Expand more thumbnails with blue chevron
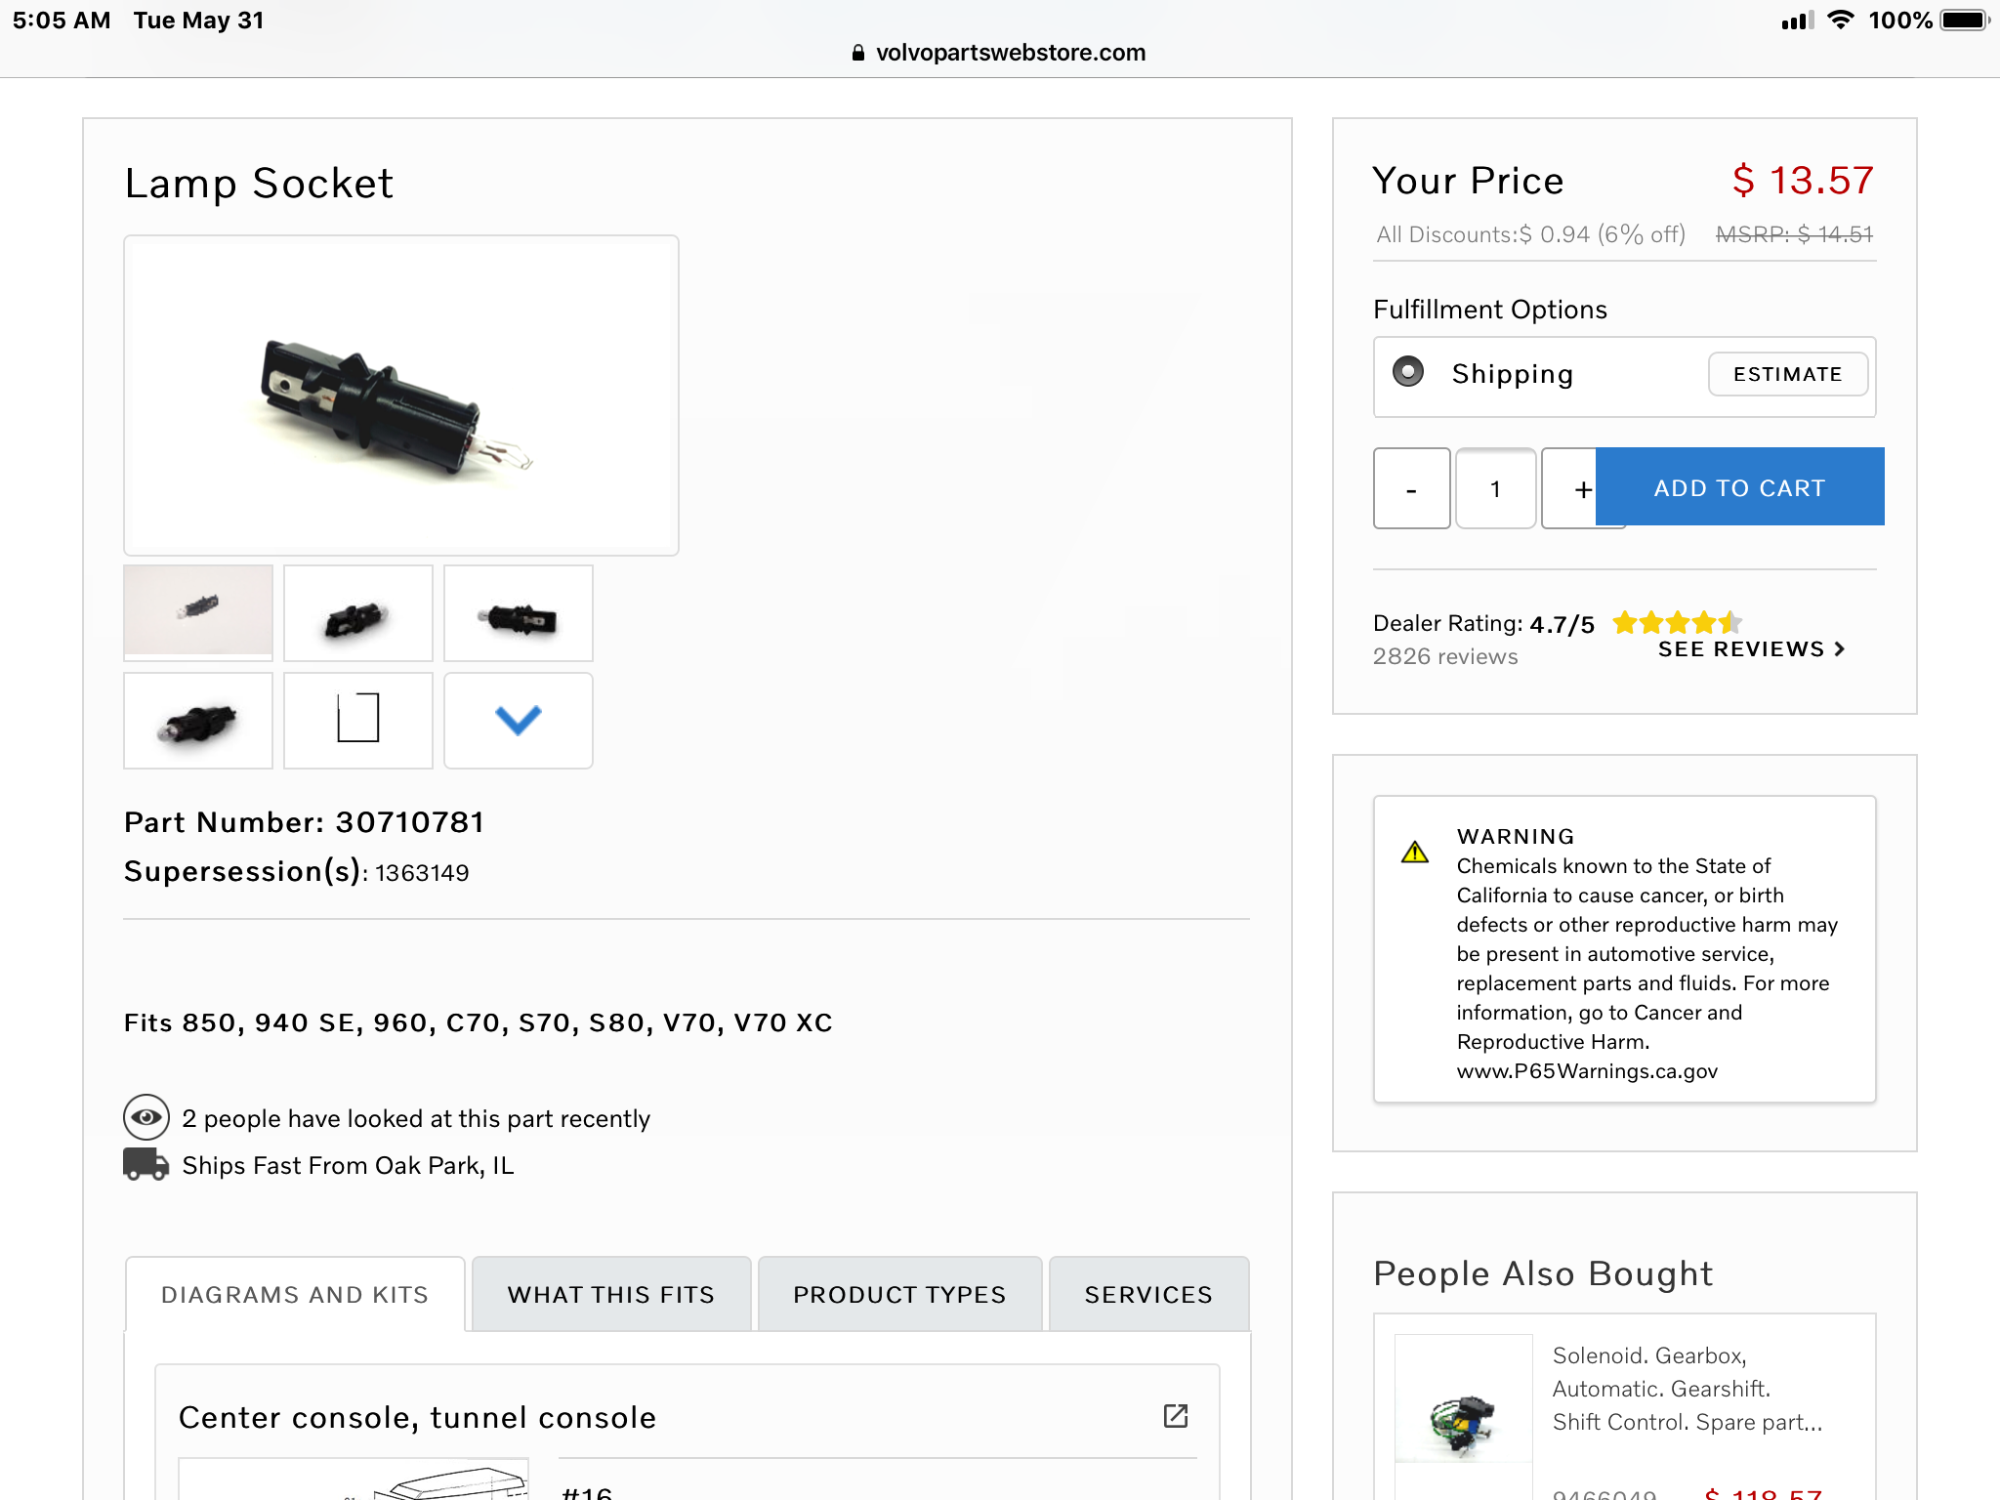Image resolution: width=2000 pixels, height=1500 pixels. [518, 720]
